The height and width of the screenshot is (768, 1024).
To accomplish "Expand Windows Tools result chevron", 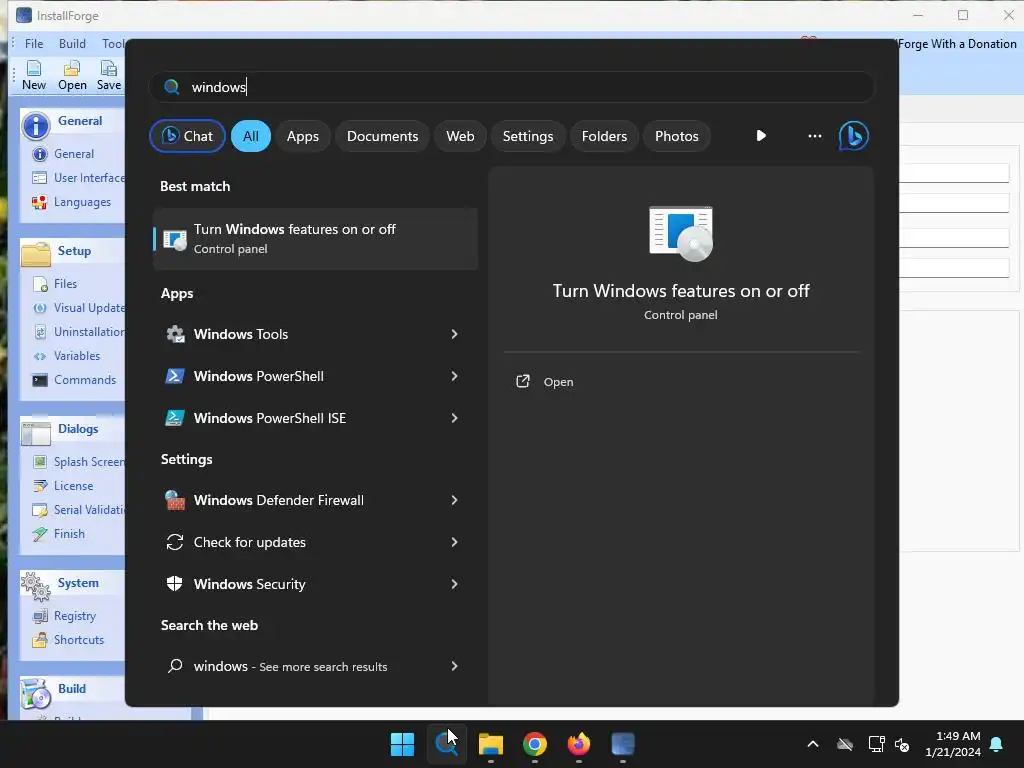I will pyautogui.click(x=455, y=334).
